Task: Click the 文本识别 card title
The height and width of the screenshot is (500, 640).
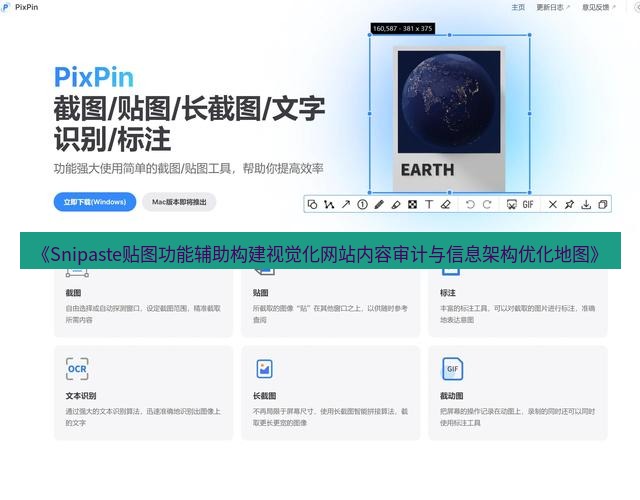Action: (81, 396)
